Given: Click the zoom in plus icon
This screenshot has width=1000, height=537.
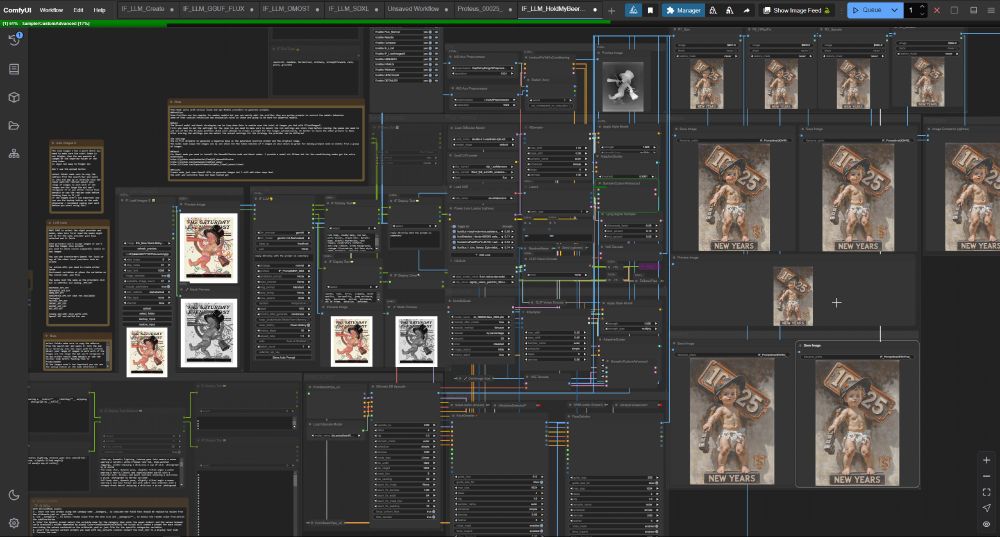Looking at the screenshot, I should [x=986, y=460].
